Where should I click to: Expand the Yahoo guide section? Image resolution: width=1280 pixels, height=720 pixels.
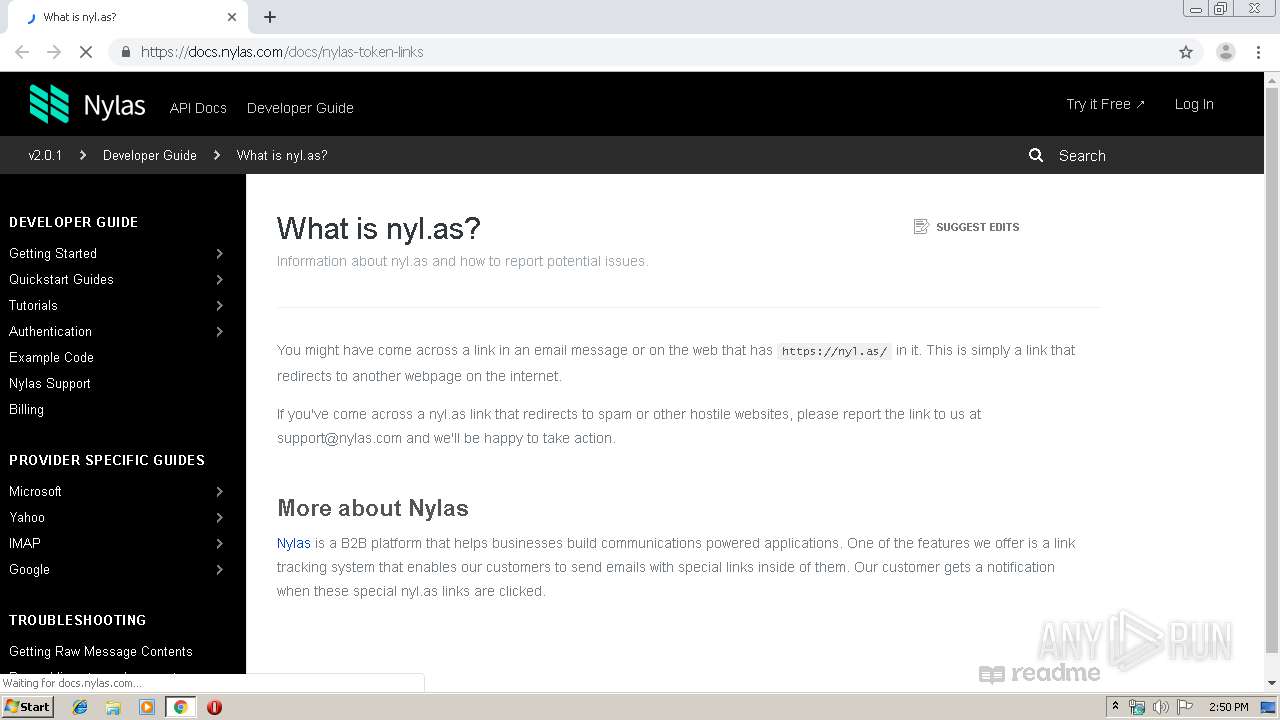220,518
